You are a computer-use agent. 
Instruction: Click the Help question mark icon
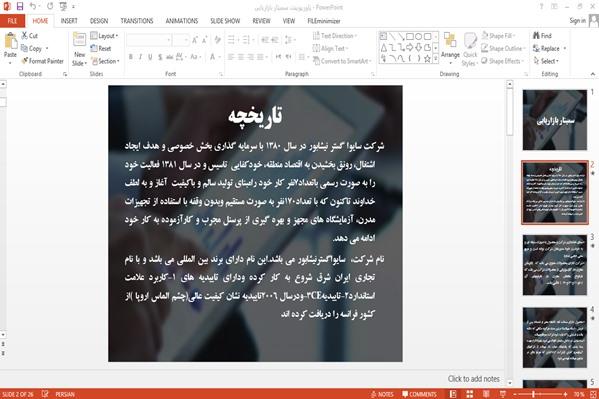[x=541, y=6]
